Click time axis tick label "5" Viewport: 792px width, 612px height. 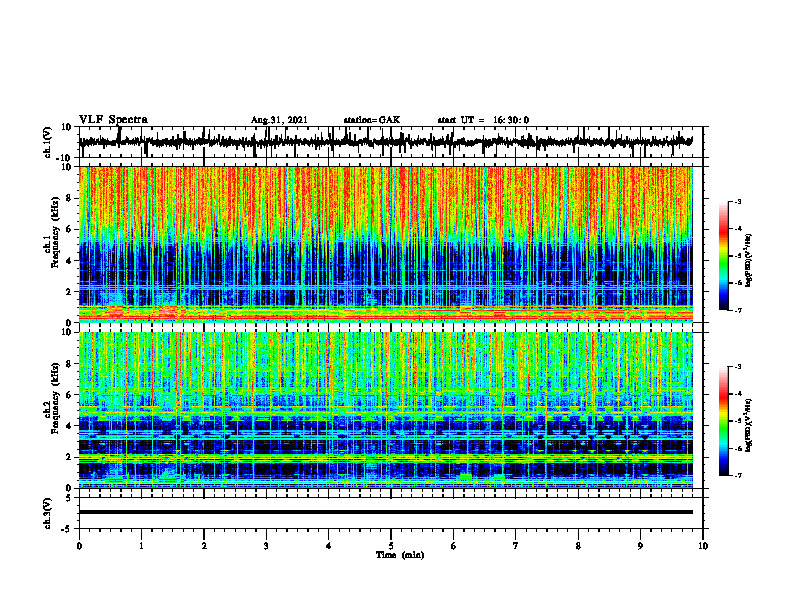coord(391,546)
